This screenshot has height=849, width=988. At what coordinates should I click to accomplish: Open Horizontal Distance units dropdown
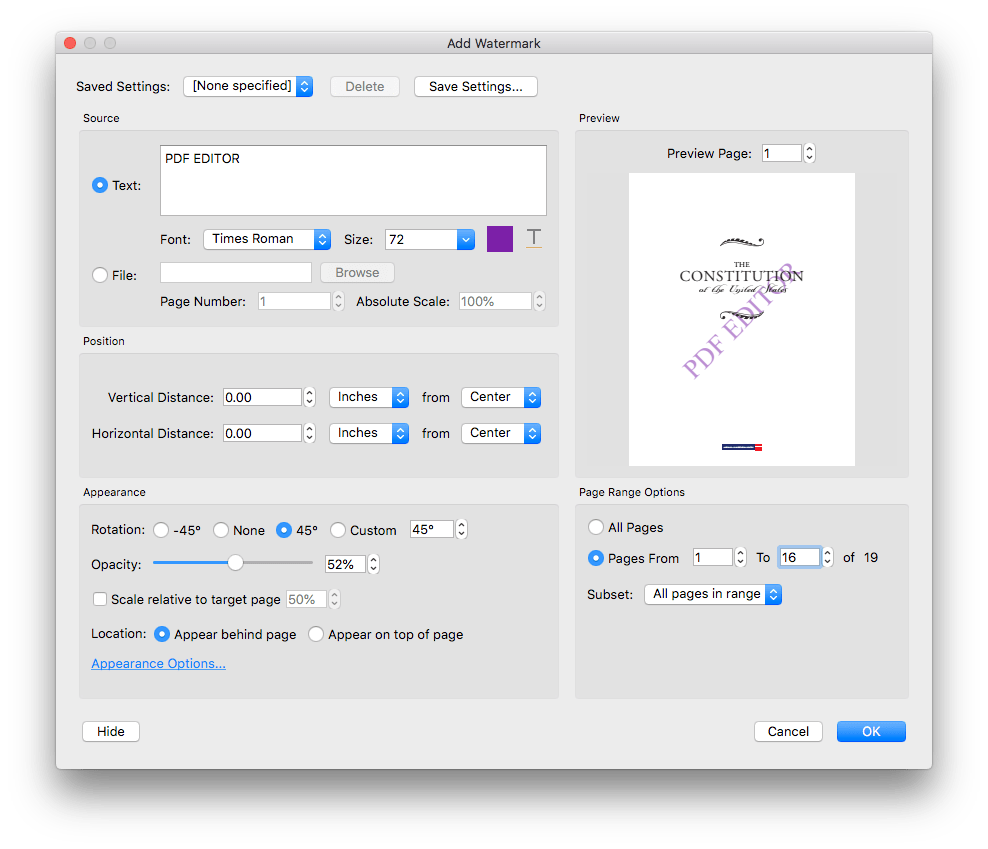(x=369, y=433)
